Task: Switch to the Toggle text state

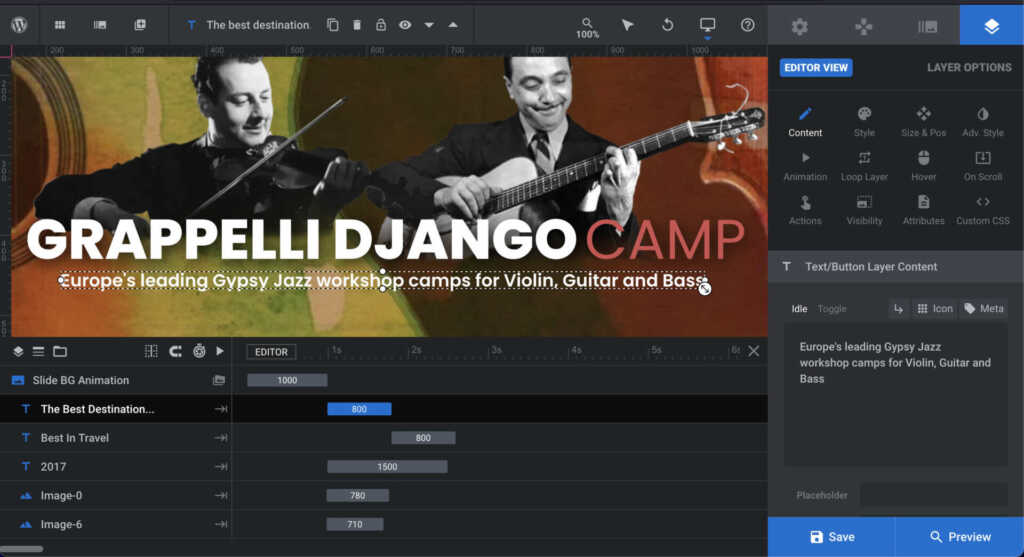Action: point(831,309)
